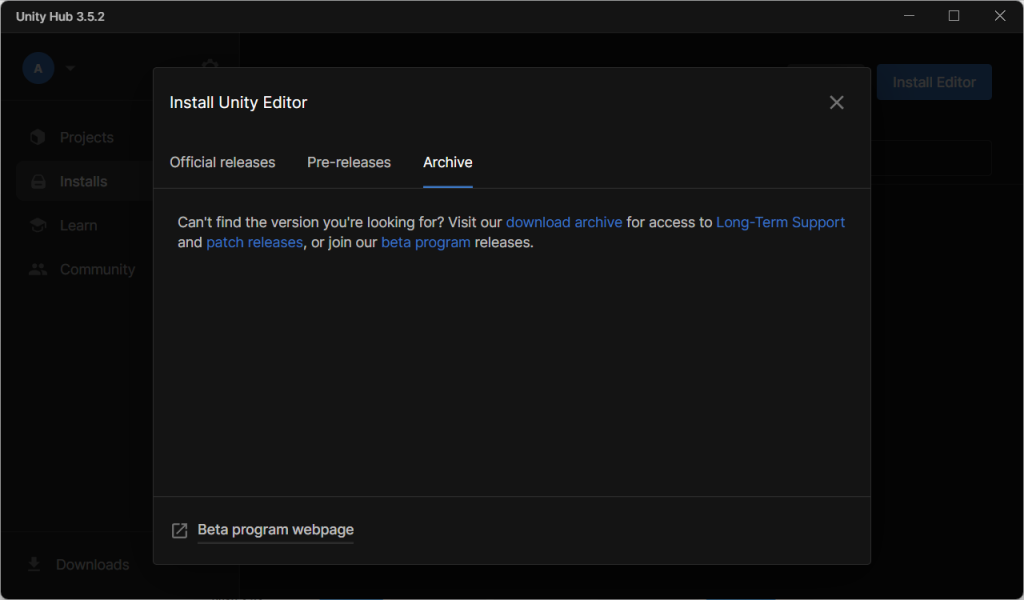
Task: Minimize the Unity Hub window
Action: [909, 16]
